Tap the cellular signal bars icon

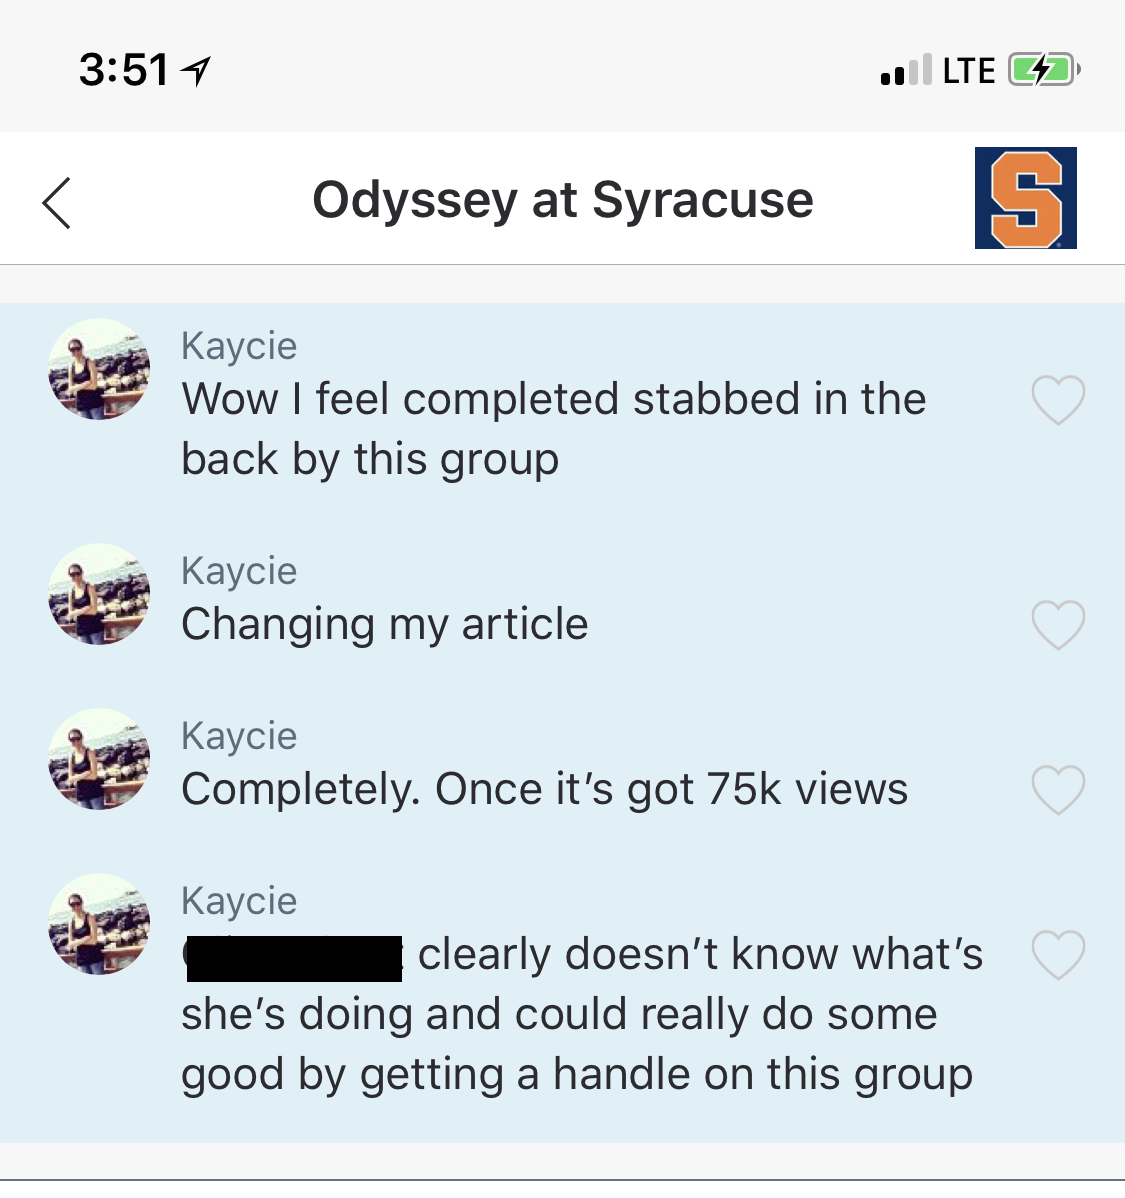(906, 70)
